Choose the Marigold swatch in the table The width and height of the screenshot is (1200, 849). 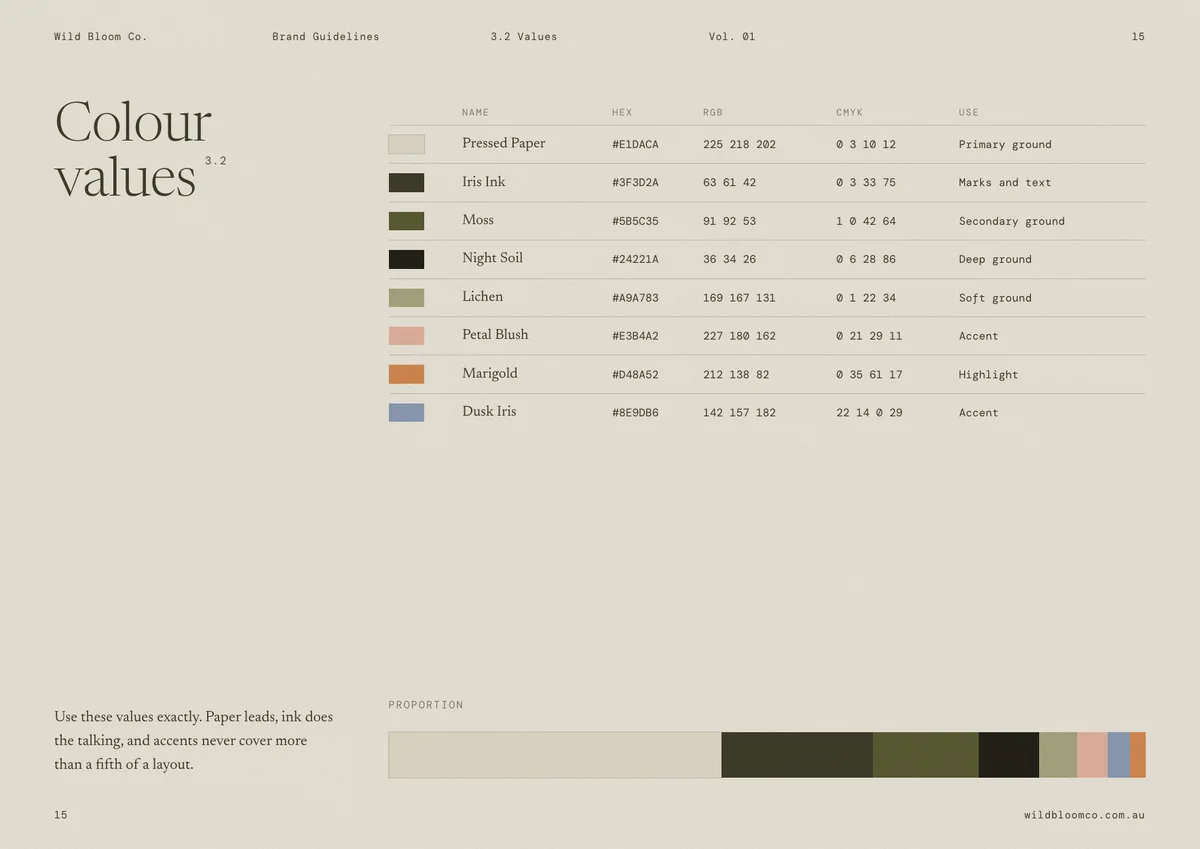(406, 374)
